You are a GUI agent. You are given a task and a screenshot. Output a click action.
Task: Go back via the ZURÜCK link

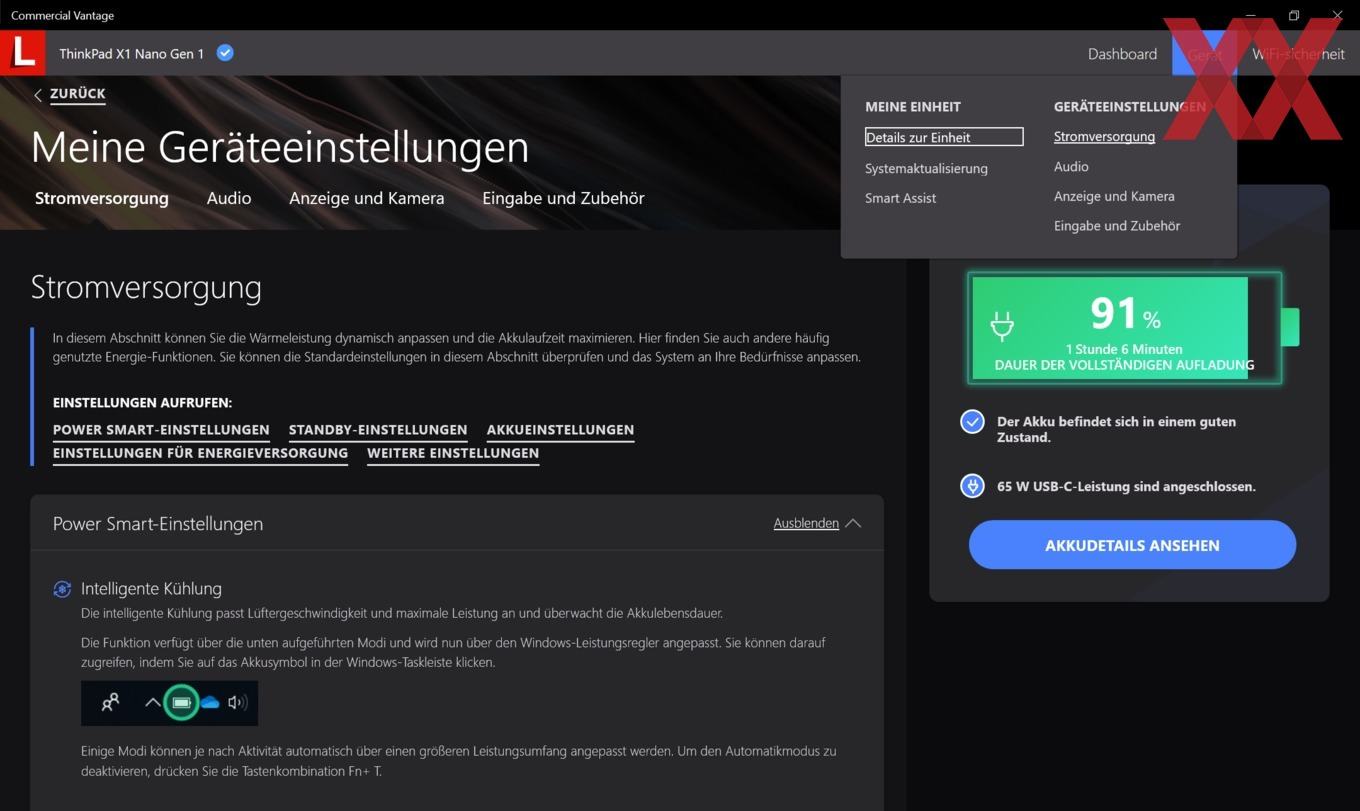[x=78, y=94]
